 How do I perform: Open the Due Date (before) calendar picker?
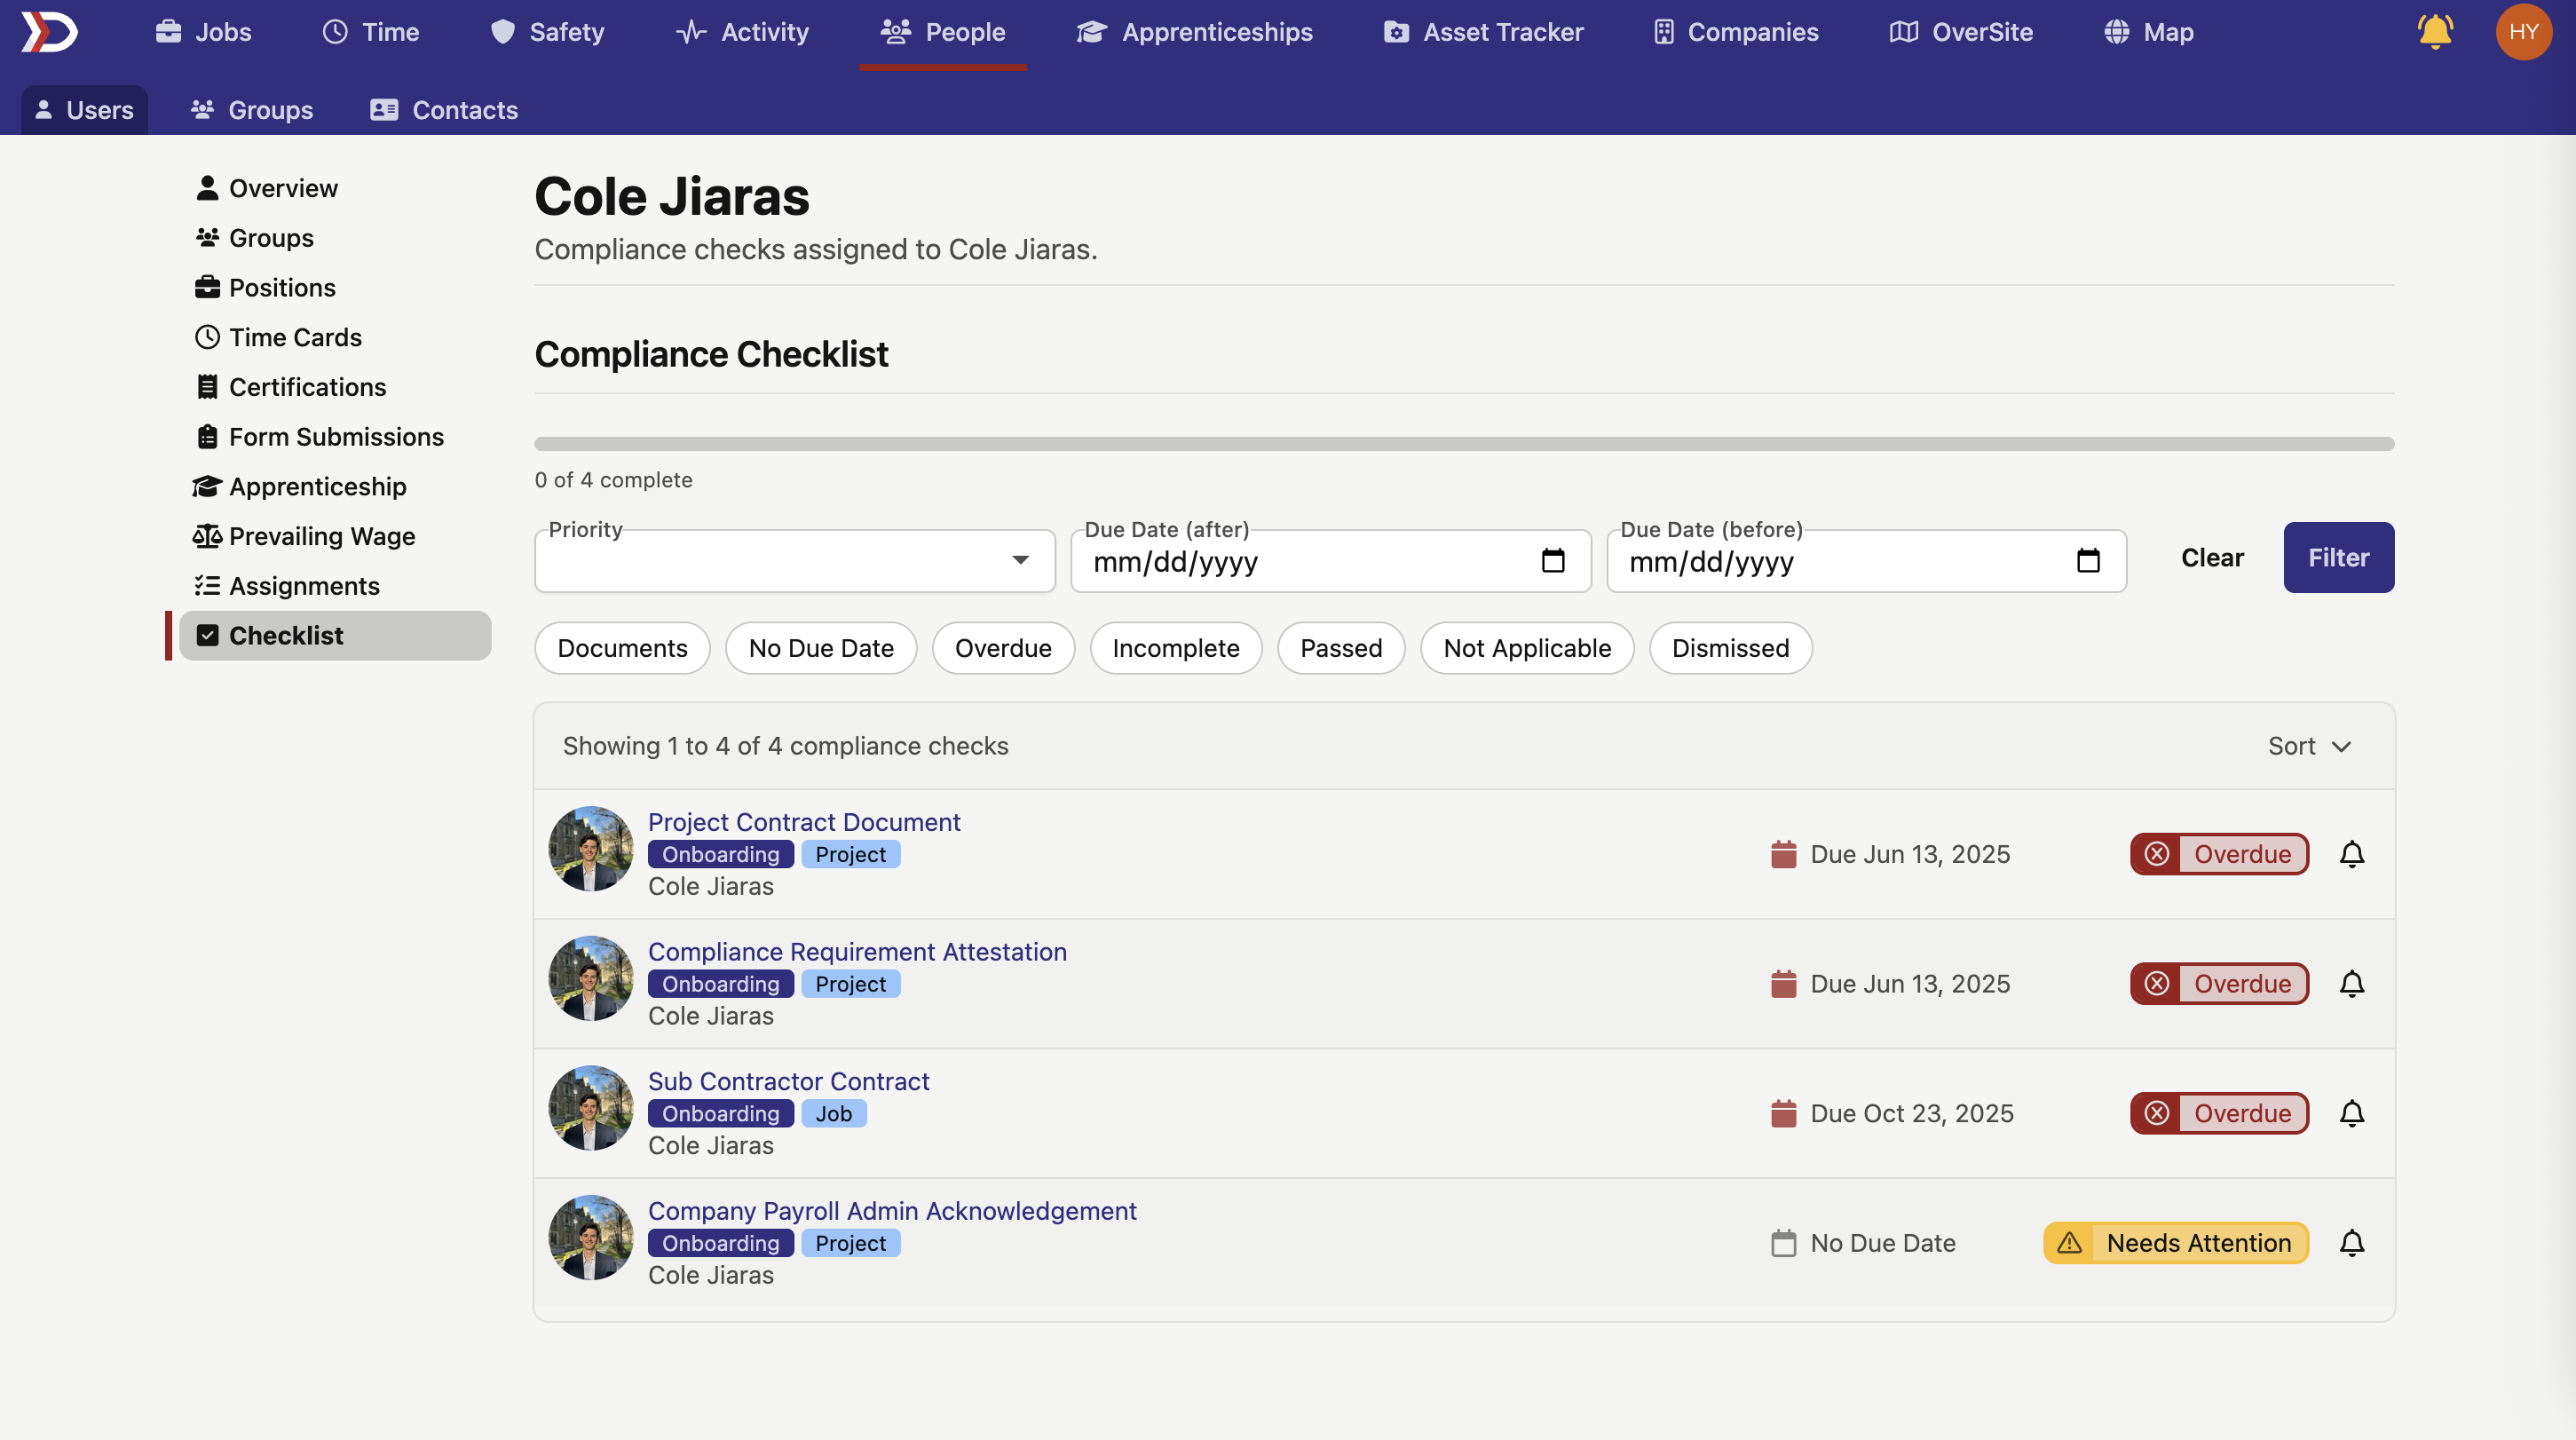coord(2087,561)
